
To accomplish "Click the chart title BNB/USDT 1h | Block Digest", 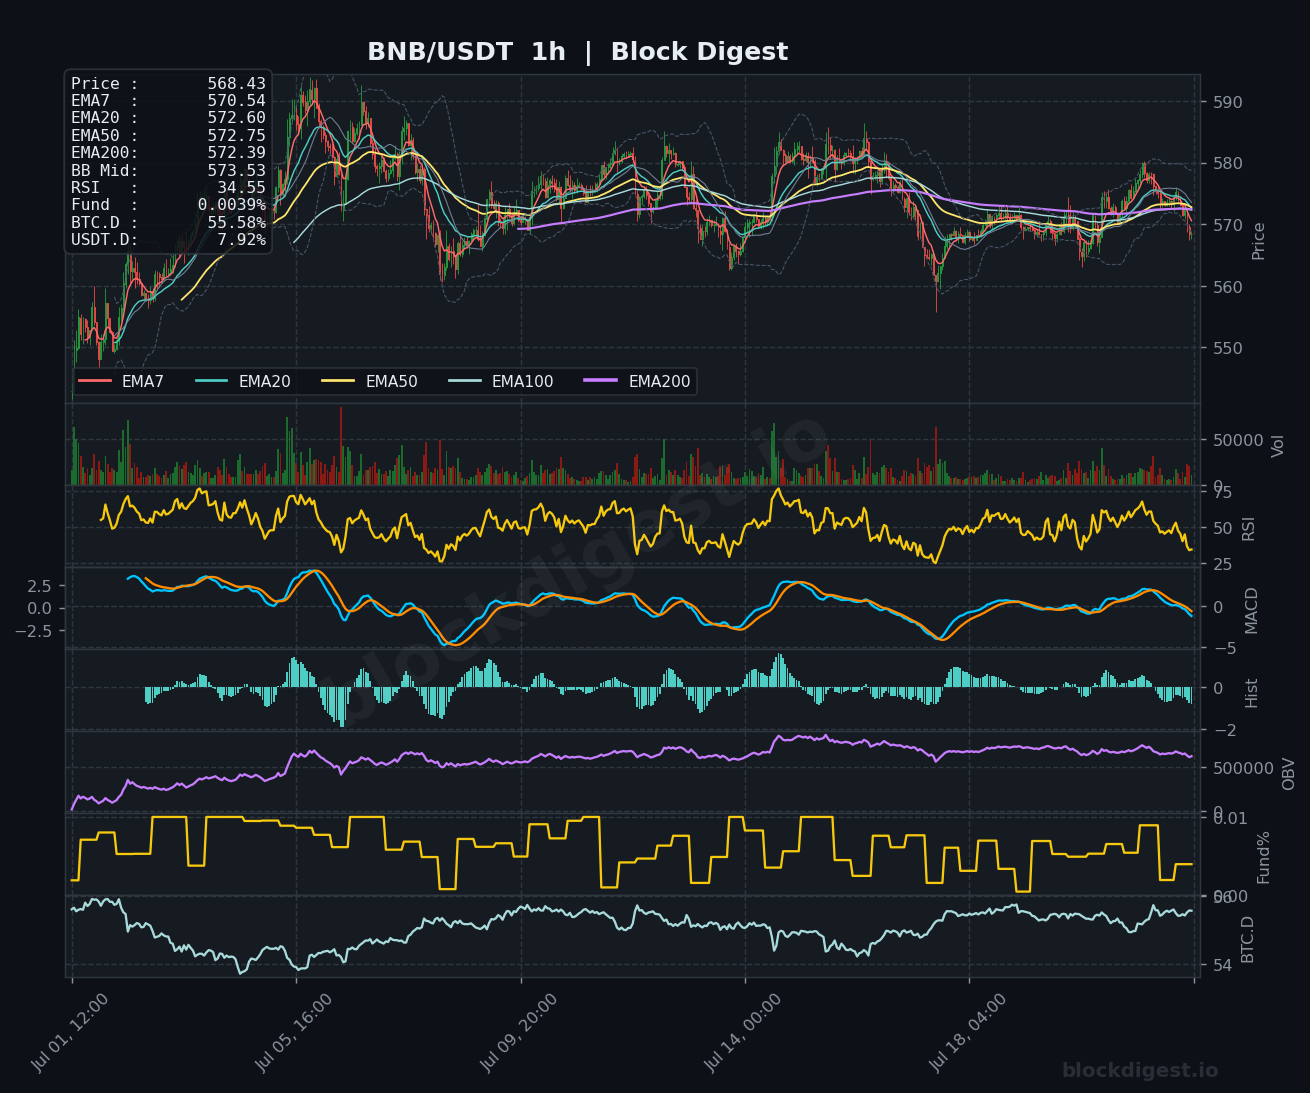I will pyautogui.click(x=577, y=52).
